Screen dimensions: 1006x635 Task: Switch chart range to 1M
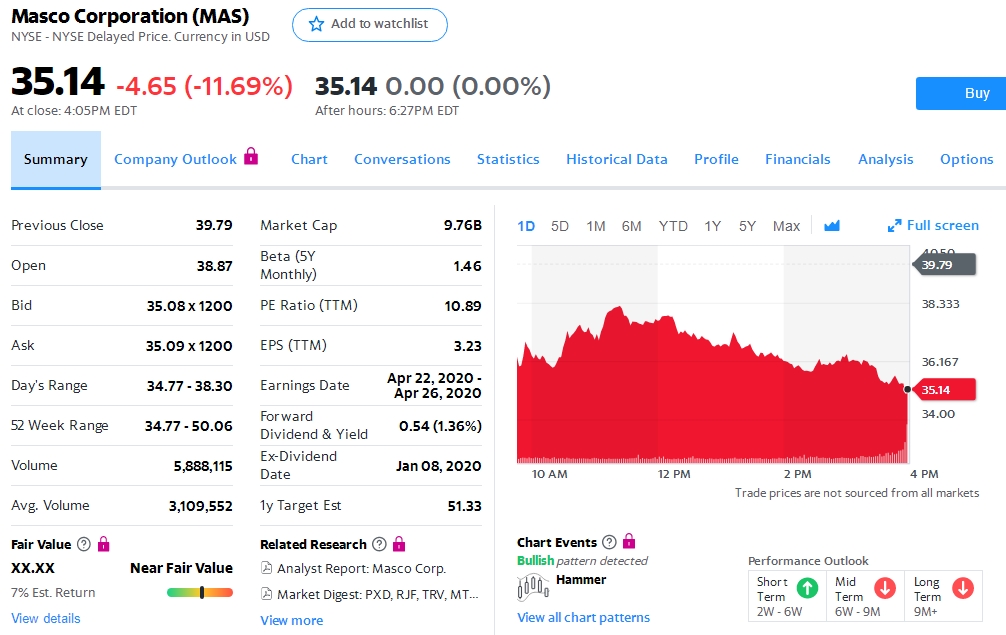pyautogui.click(x=596, y=226)
